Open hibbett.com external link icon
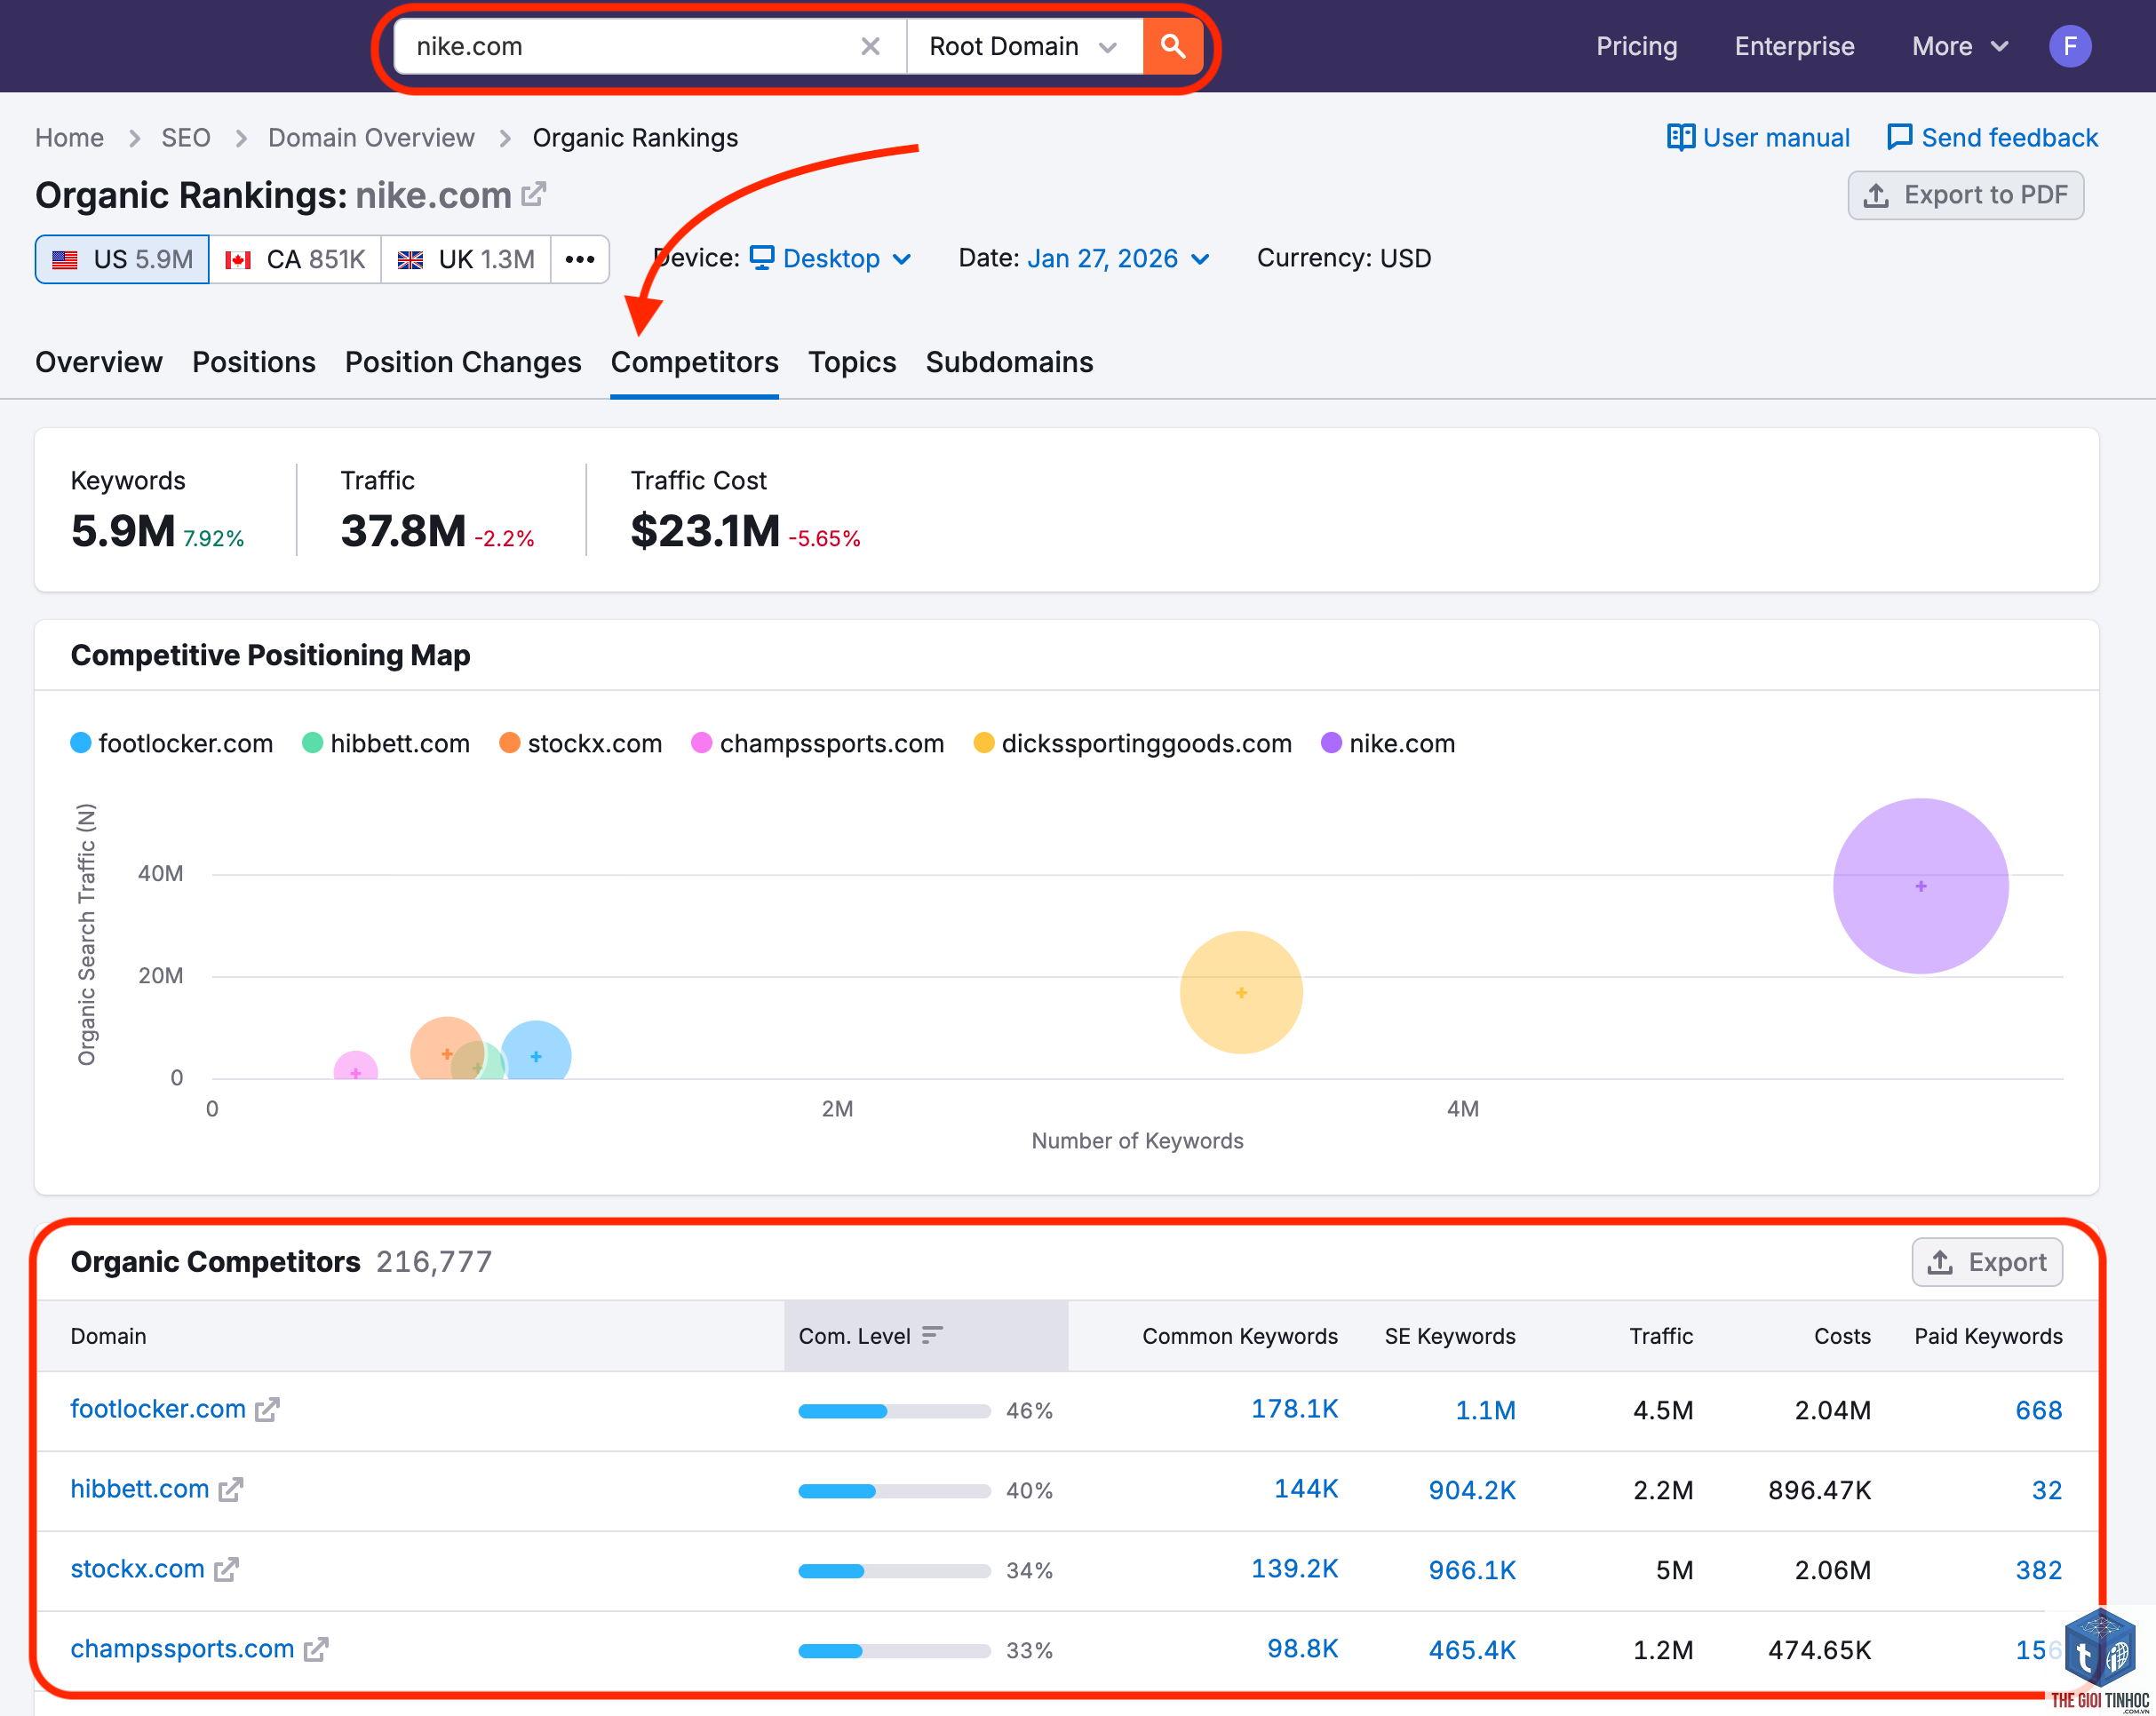The width and height of the screenshot is (2156, 1716). tap(231, 1490)
